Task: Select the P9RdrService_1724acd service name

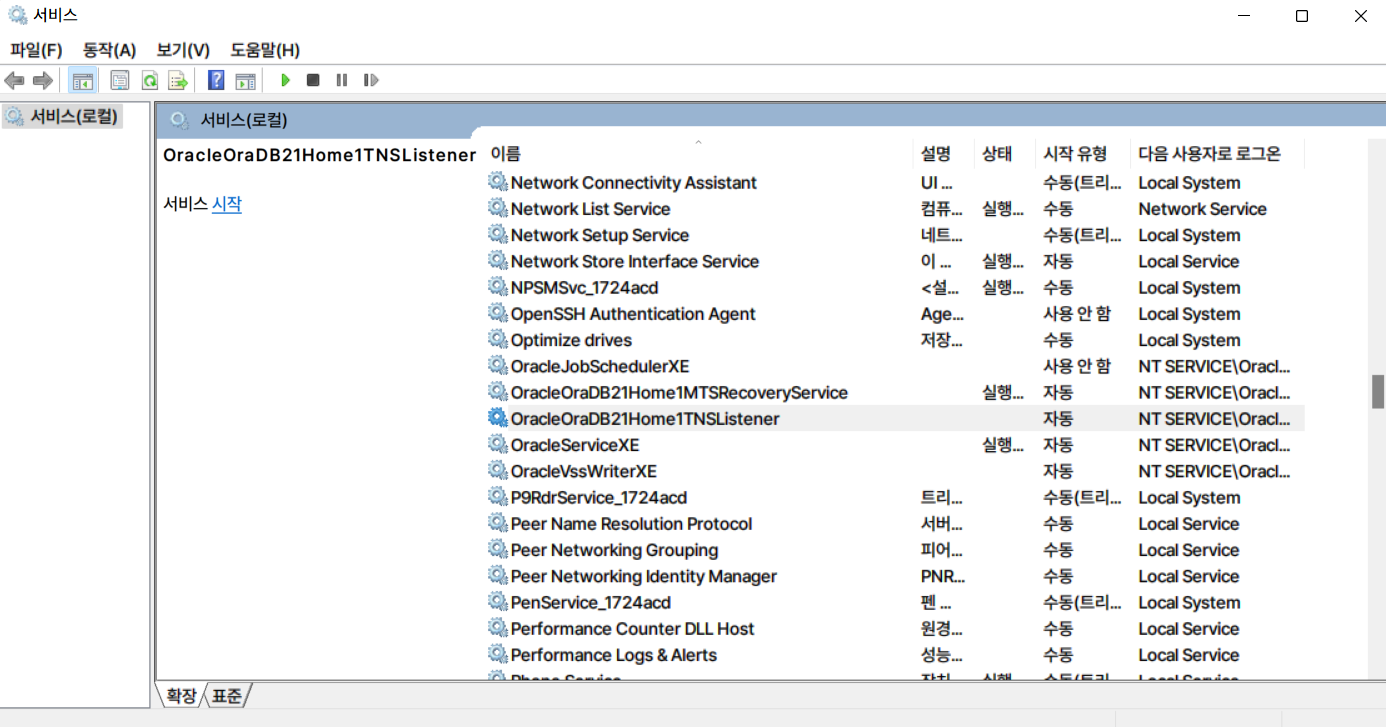Action: (599, 497)
